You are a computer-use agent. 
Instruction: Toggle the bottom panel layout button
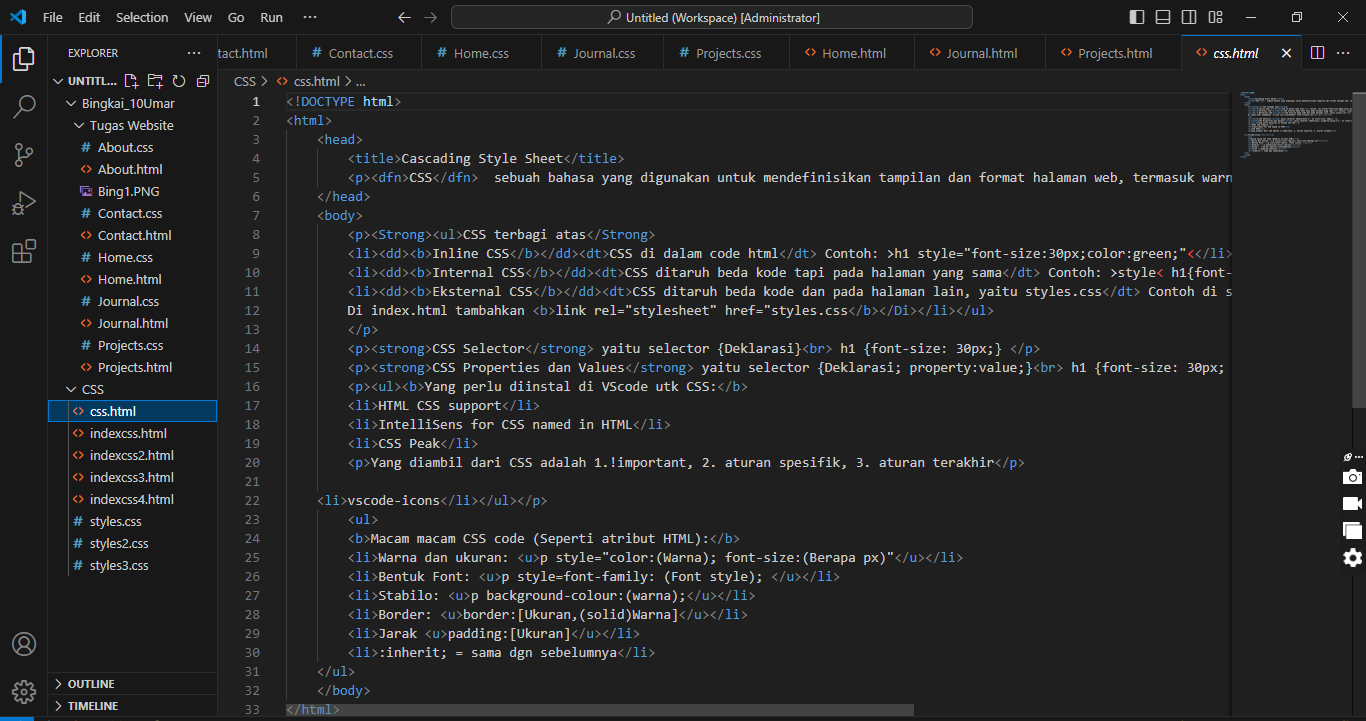pos(1163,17)
